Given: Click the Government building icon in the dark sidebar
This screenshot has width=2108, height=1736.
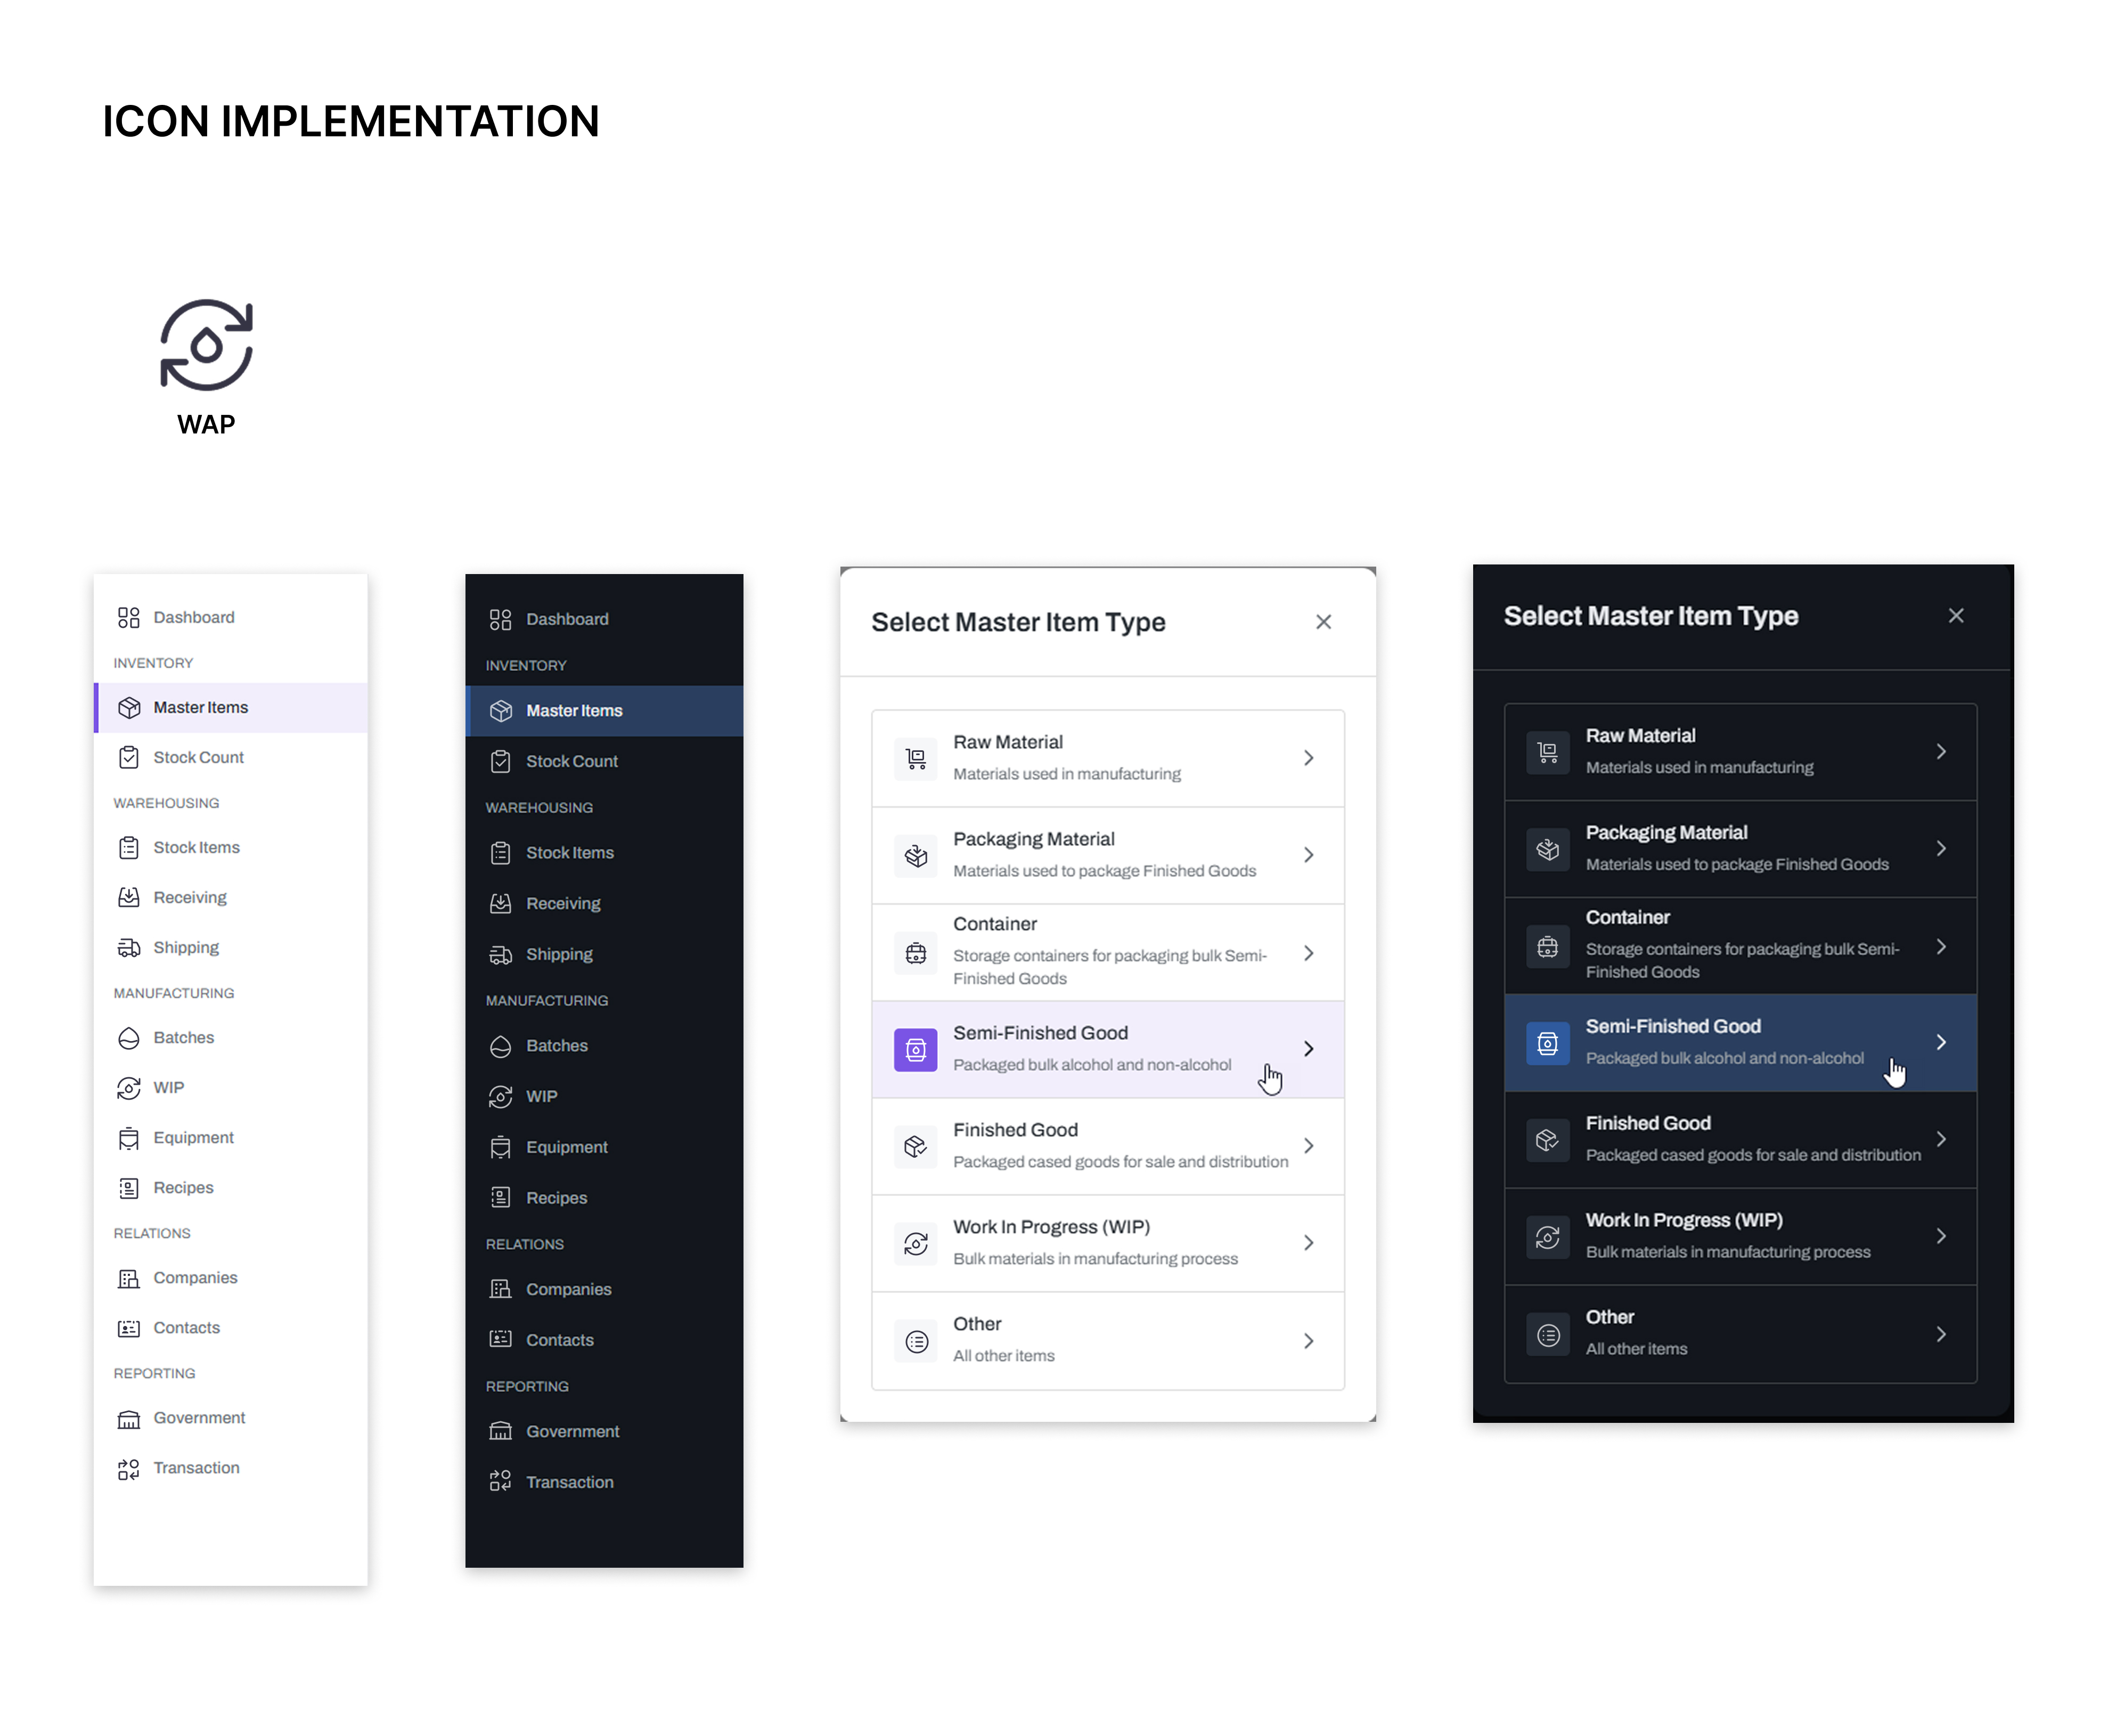Looking at the screenshot, I should pyautogui.click(x=500, y=1431).
